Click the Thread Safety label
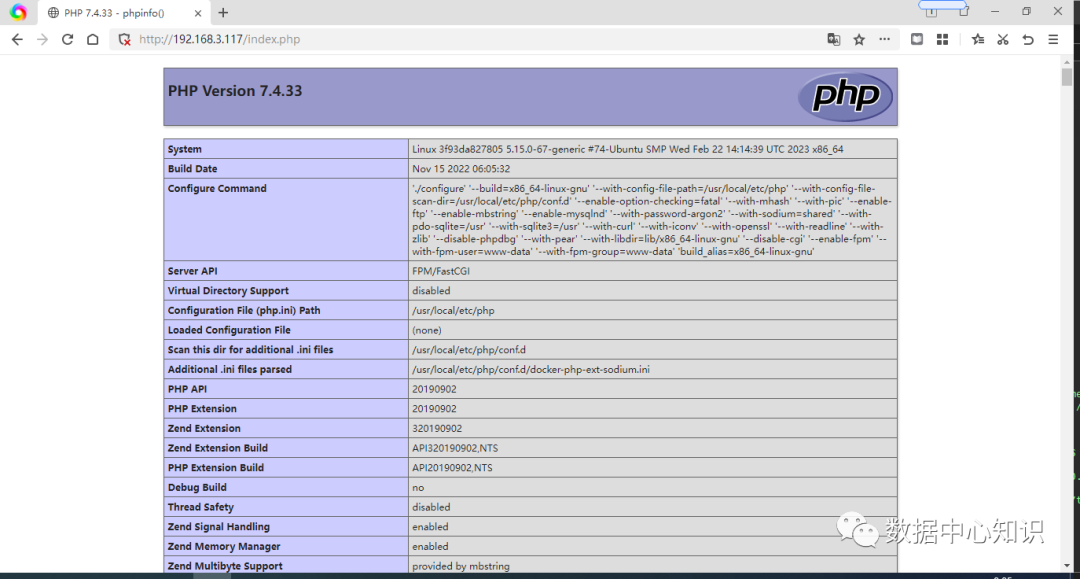This screenshot has height=579, width=1080. [200, 507]
